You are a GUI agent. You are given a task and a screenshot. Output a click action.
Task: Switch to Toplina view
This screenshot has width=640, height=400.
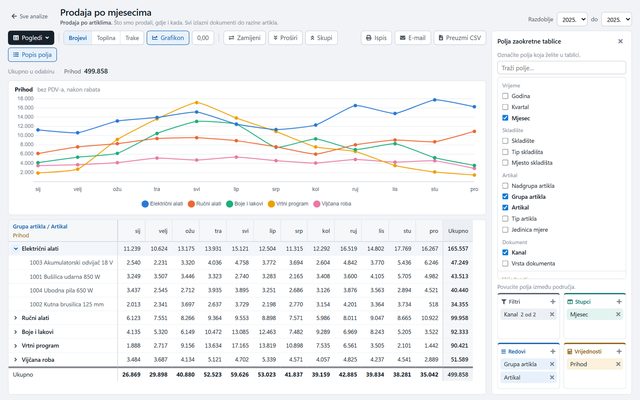coord(106,38)
